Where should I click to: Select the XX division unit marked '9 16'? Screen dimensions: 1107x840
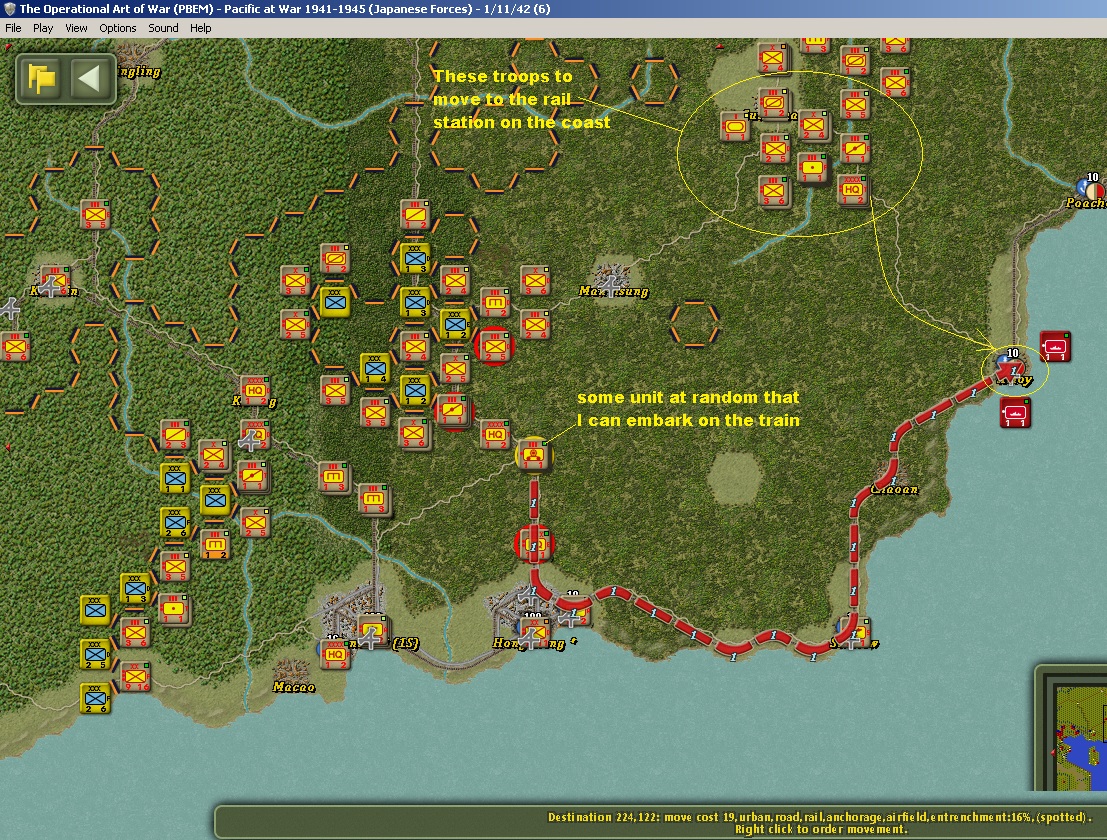click(x=136, y=677)
